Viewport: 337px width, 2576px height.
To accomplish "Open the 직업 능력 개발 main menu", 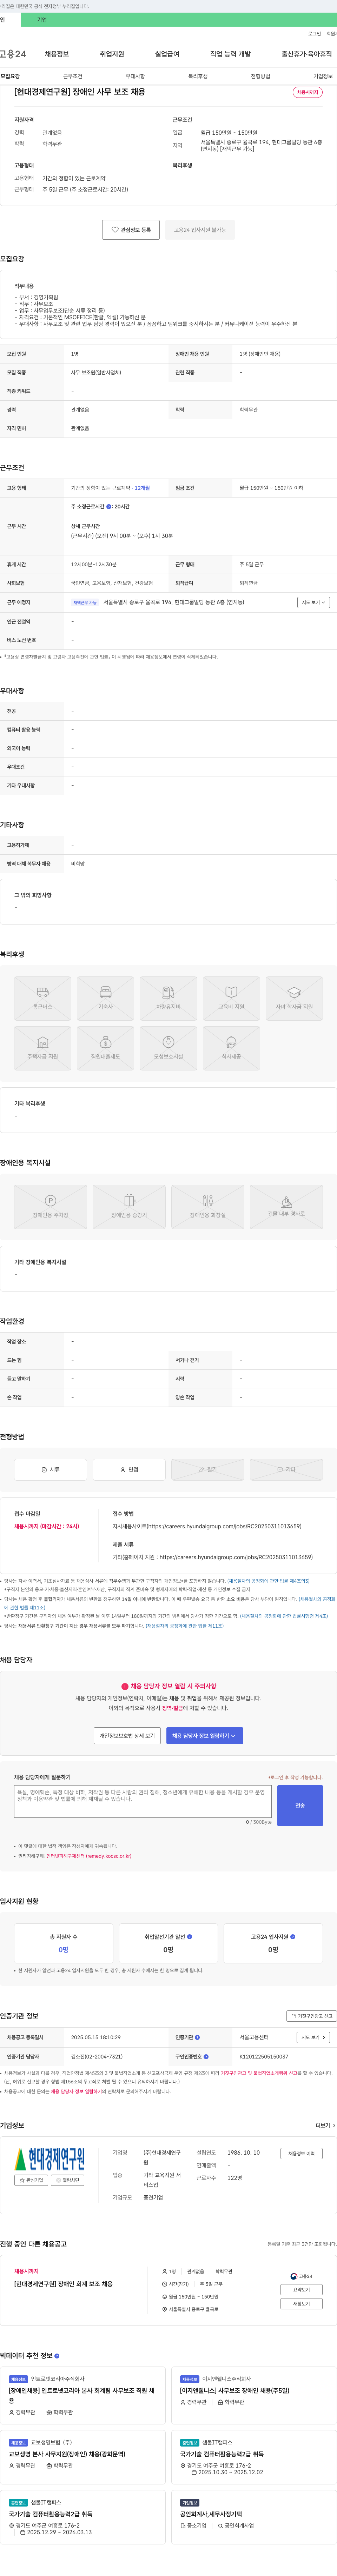I will coord(230,54).
